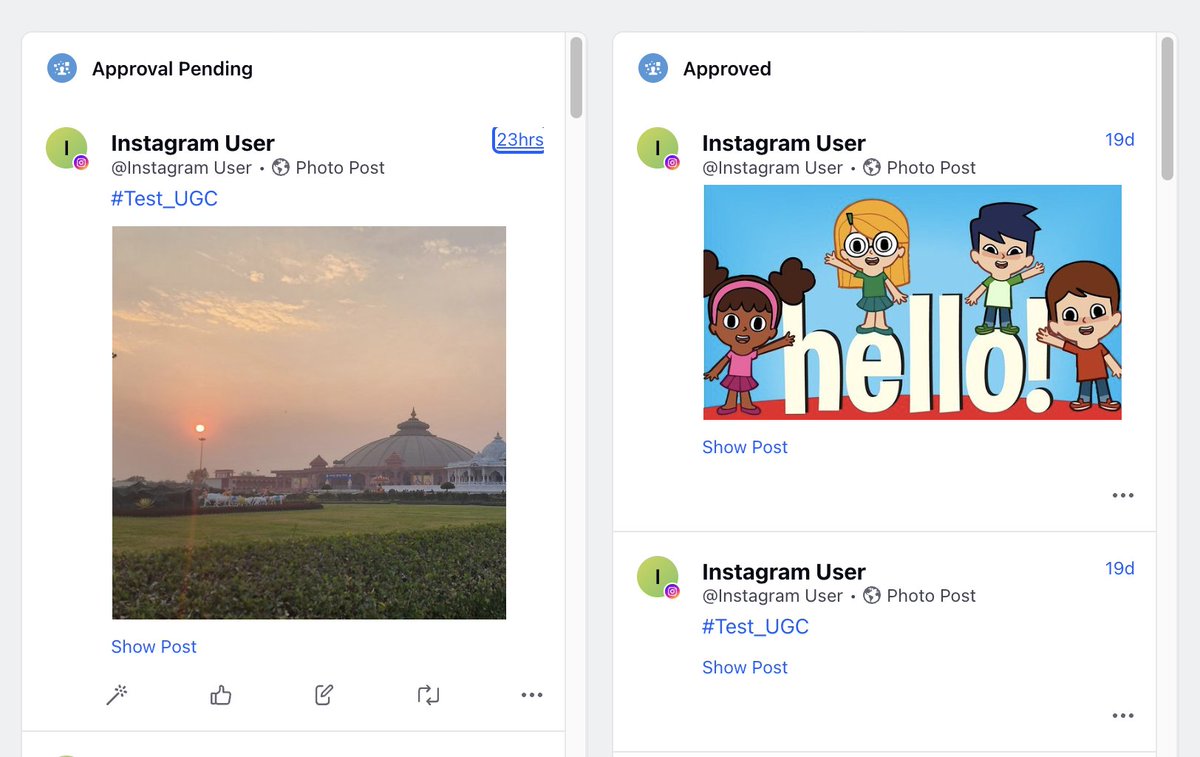Click the 23hrs timestamp link
This screenshot has width=1200, height=757.
pos(519,140)
